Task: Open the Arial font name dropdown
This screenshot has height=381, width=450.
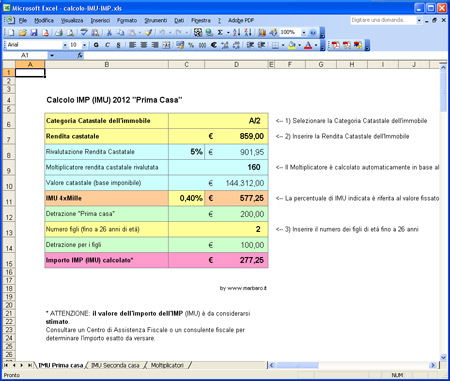Action: point(65,45)
